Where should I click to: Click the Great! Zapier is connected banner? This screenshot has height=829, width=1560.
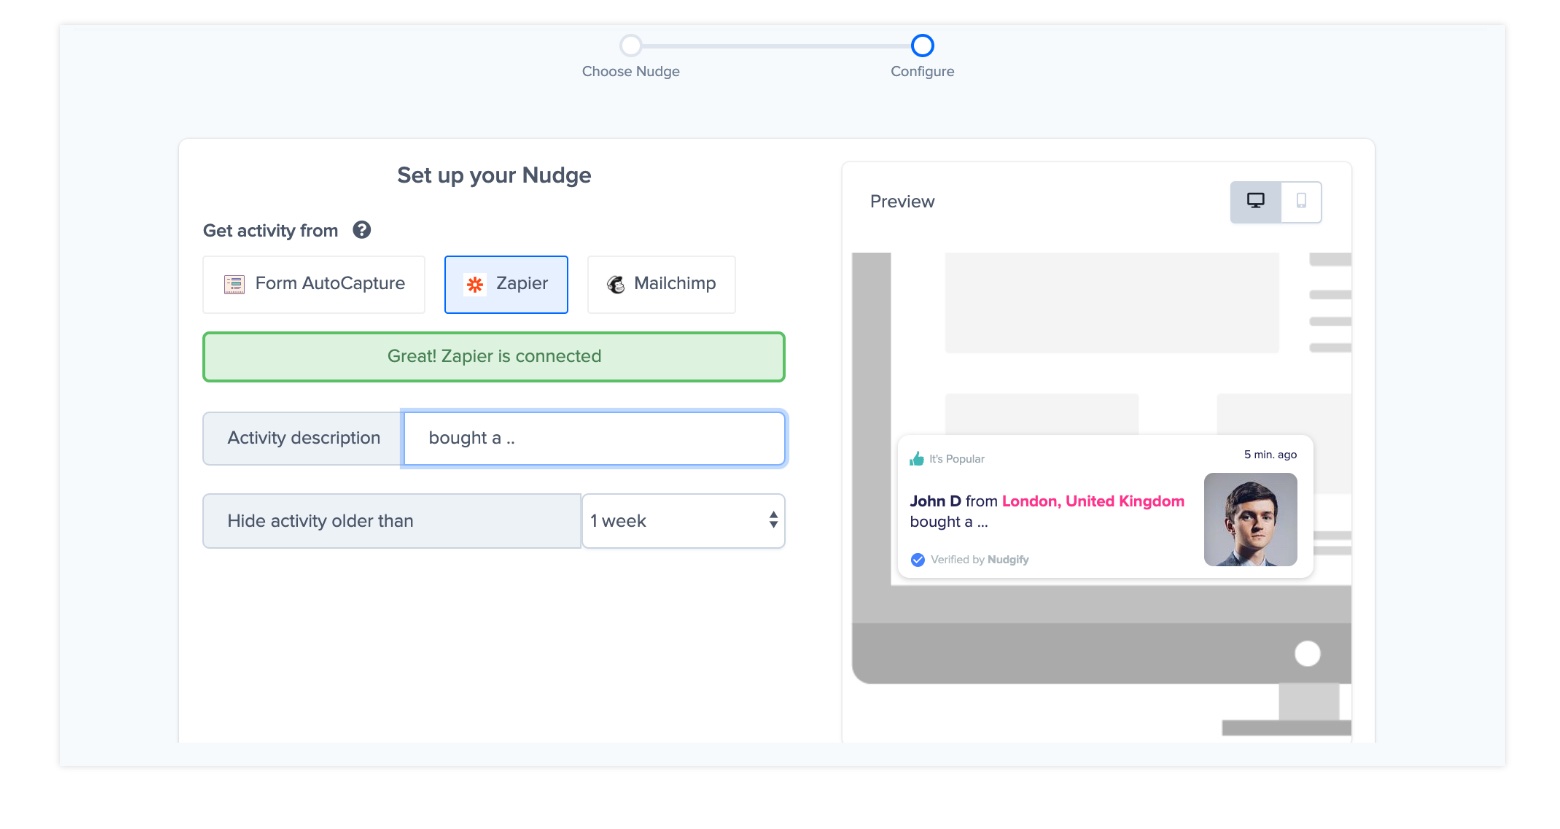(x=494, y=357)
